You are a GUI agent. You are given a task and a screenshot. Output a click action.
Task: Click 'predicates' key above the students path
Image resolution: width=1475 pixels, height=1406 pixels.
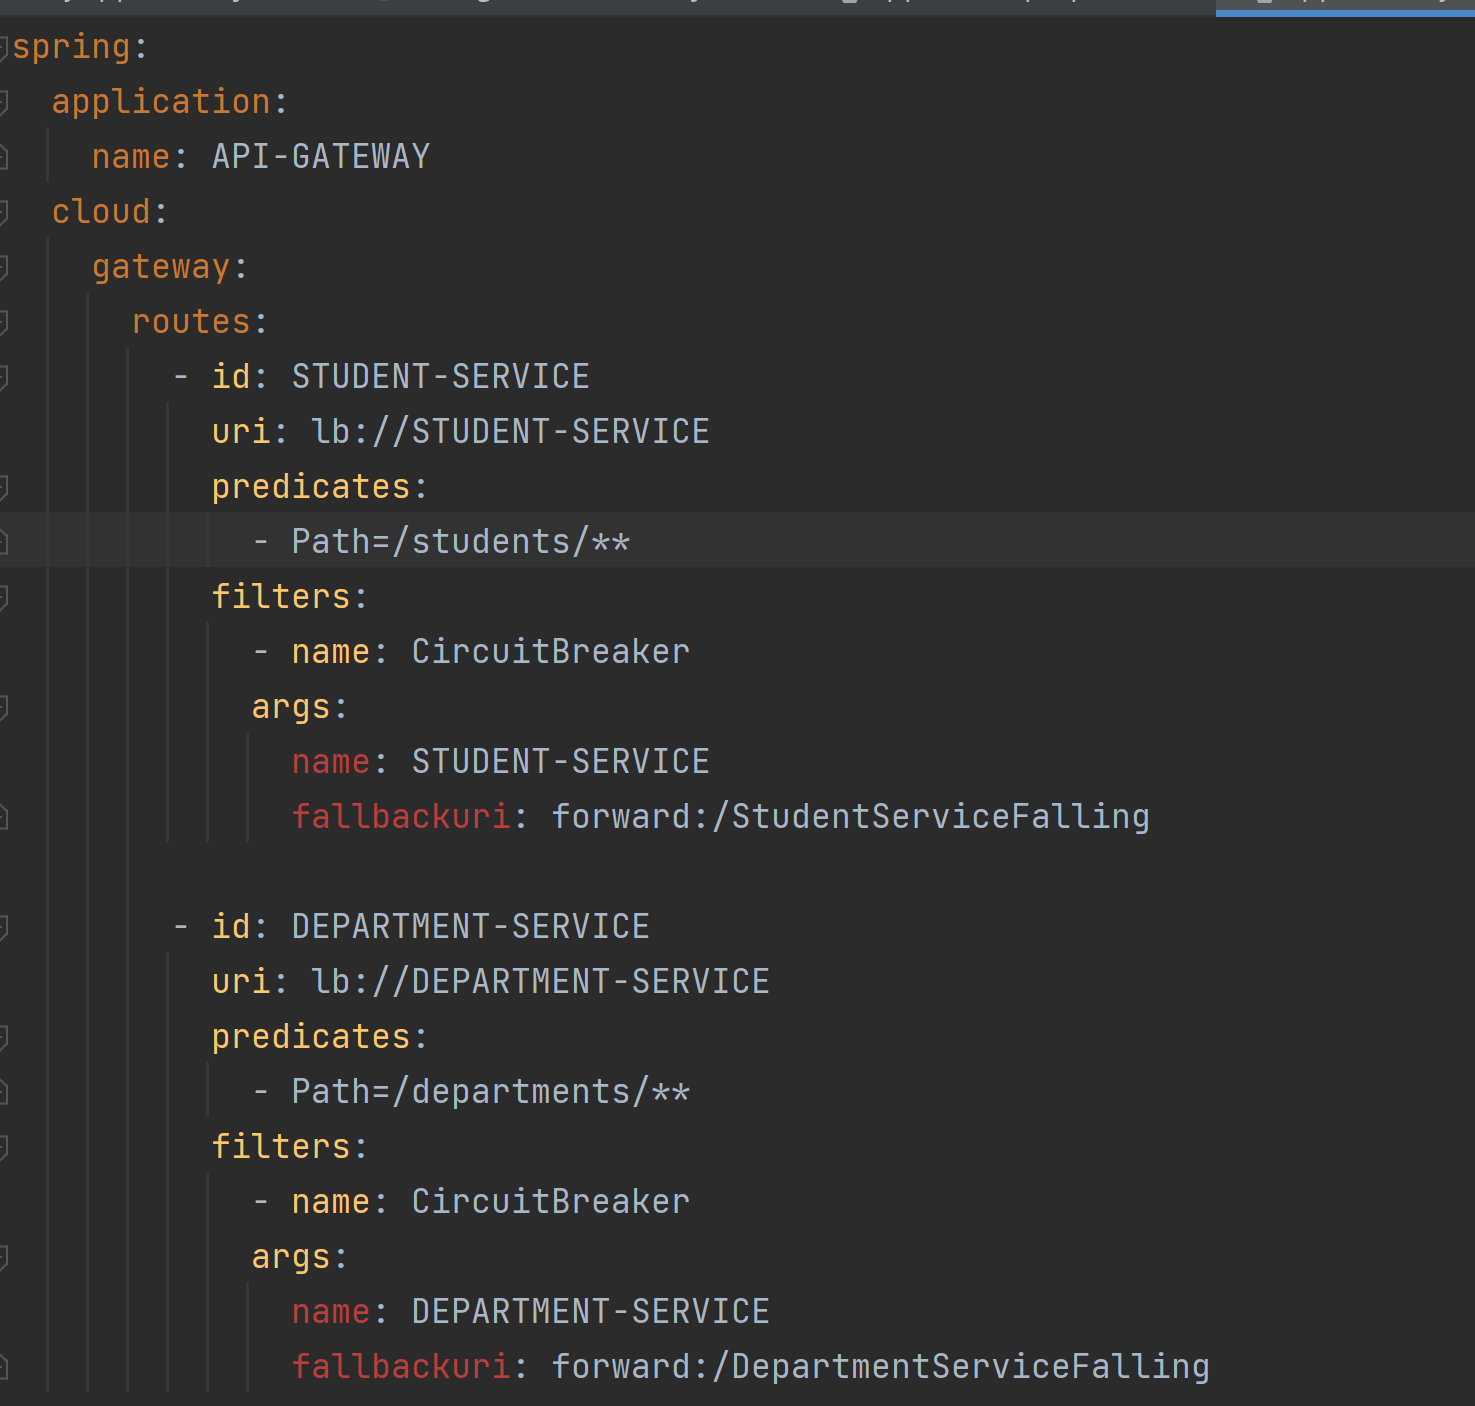(311, 488)
